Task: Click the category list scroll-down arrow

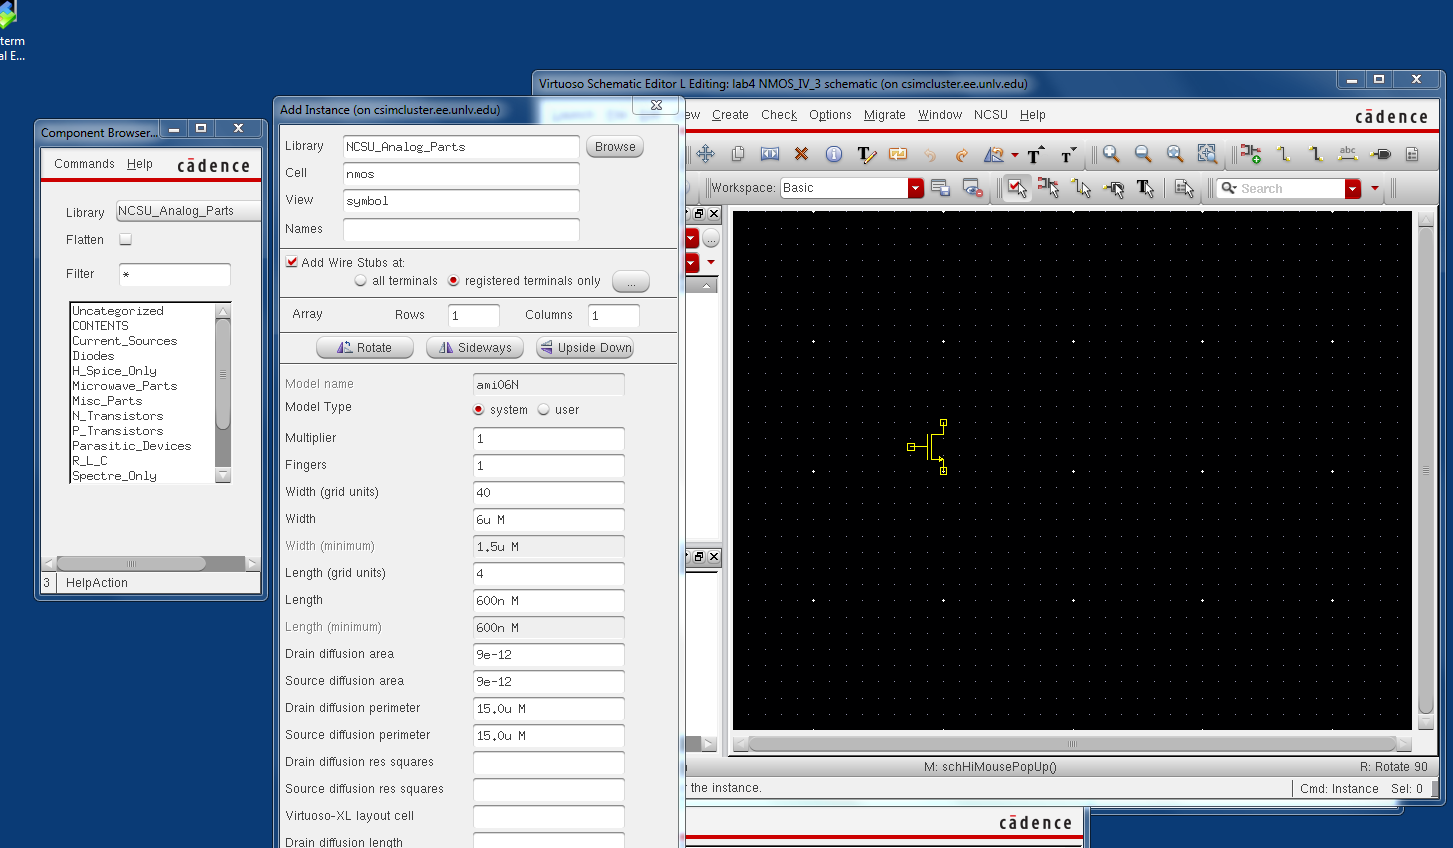Action: pyautogui.click(x=223, y=475)
